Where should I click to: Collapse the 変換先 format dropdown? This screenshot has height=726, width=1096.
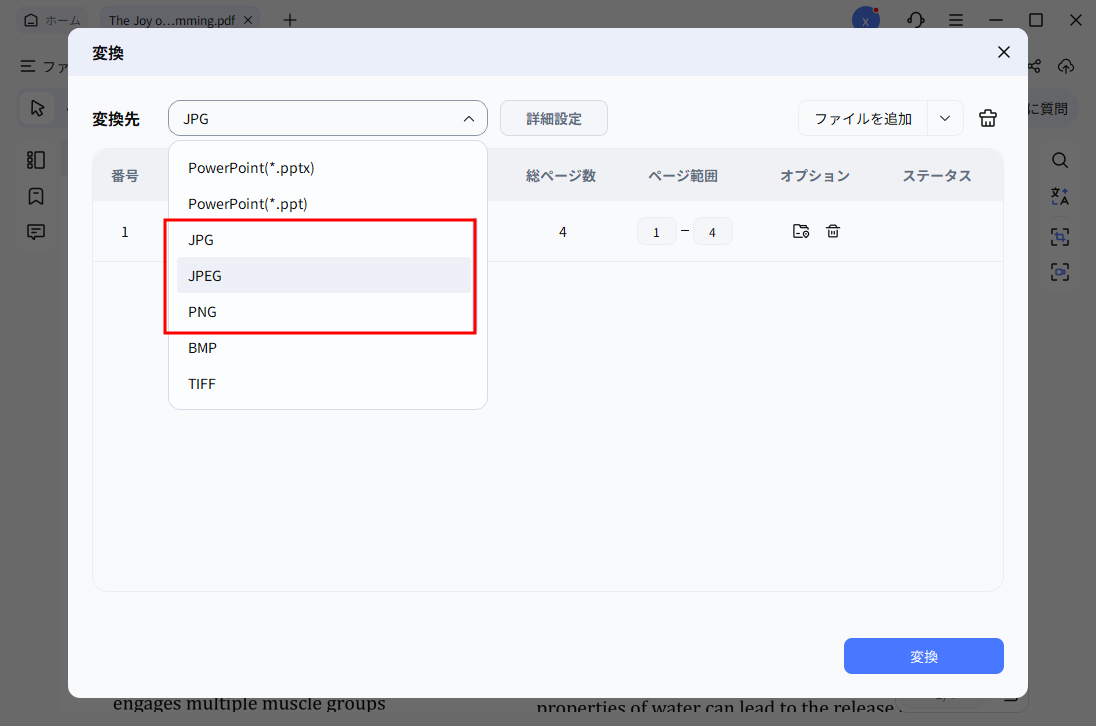[x=467, y=118]
